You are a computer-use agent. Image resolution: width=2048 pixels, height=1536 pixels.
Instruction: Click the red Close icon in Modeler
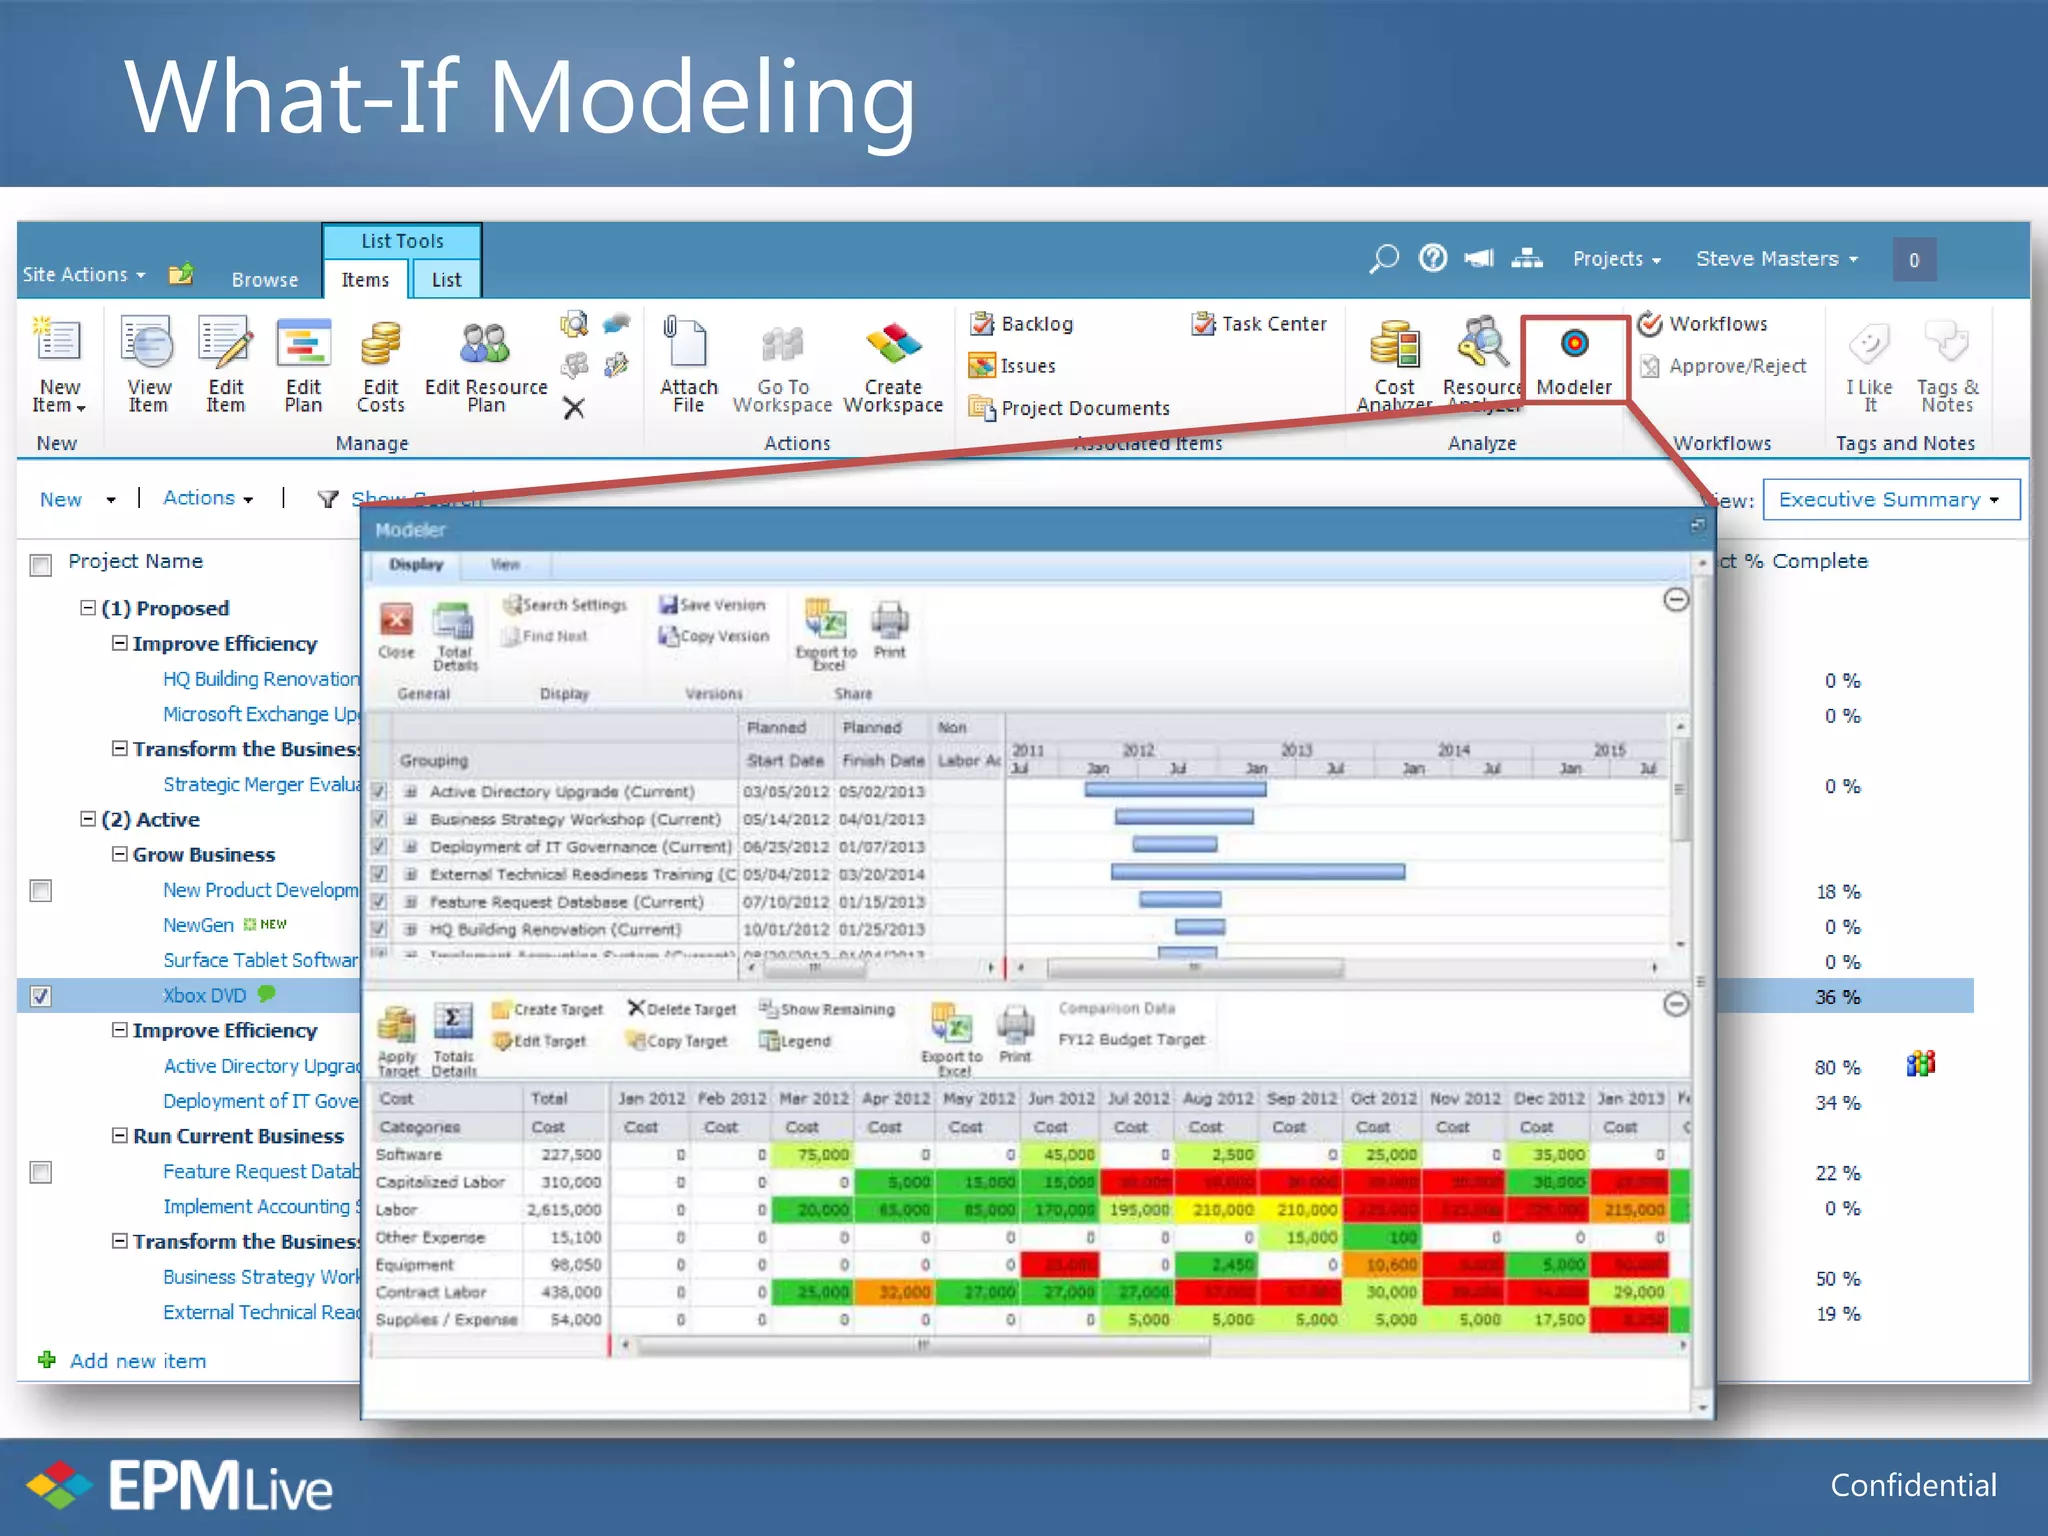pyautogui.click(x=396, y=620)
